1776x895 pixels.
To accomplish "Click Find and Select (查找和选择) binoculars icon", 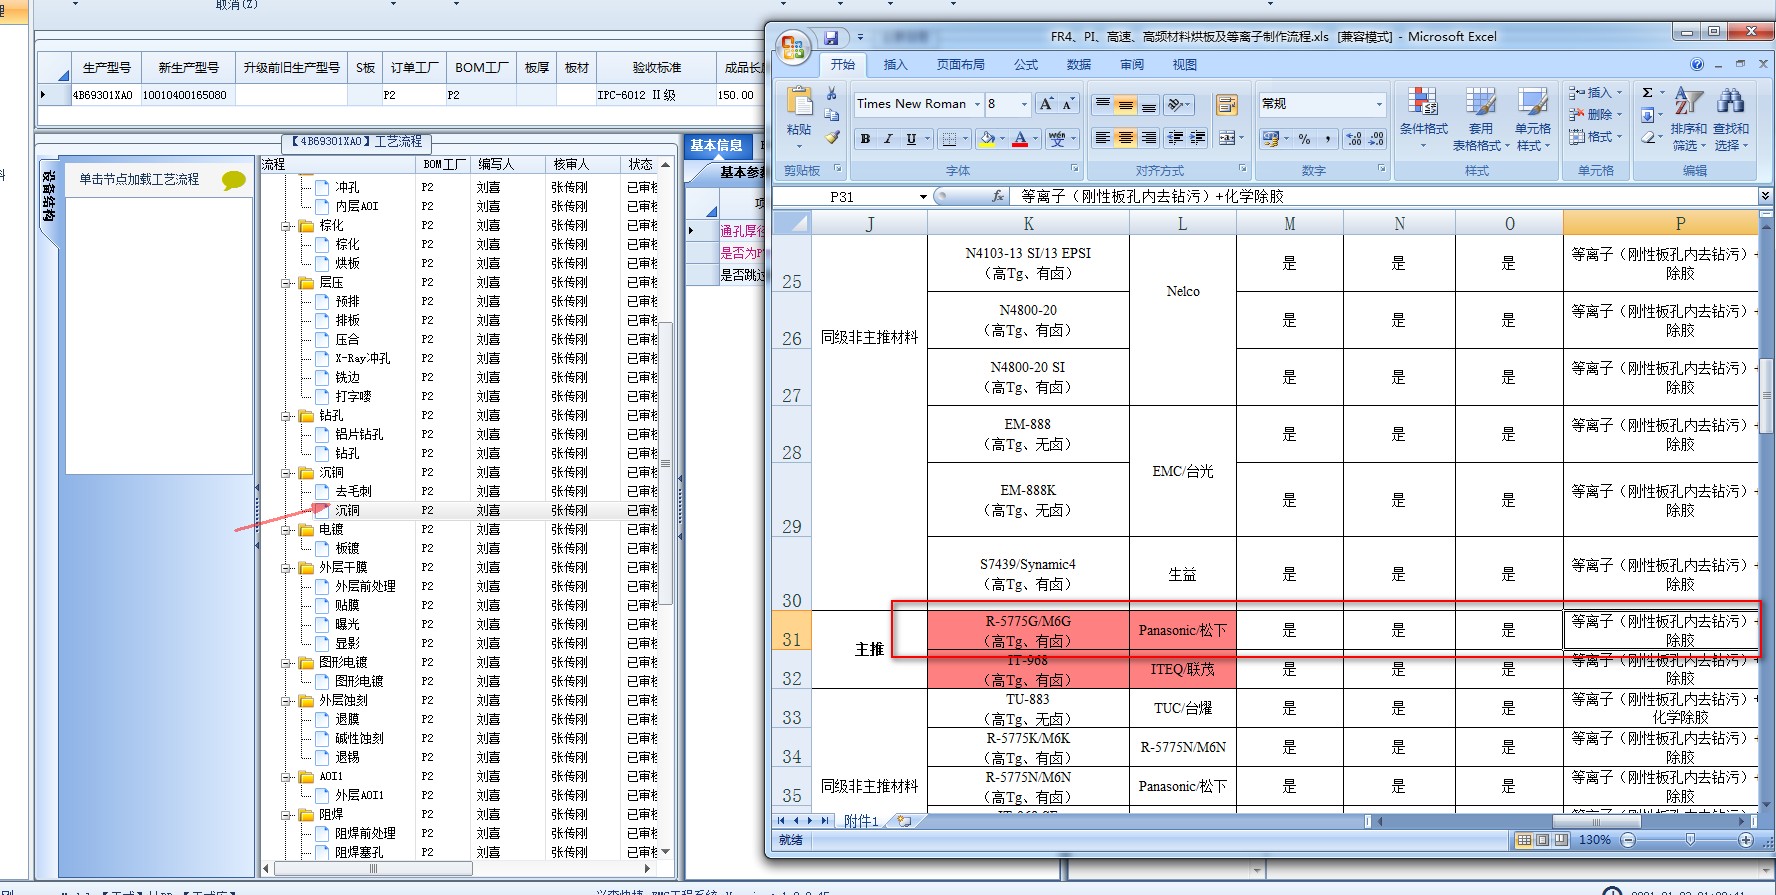I will [x=1731, y=102].
